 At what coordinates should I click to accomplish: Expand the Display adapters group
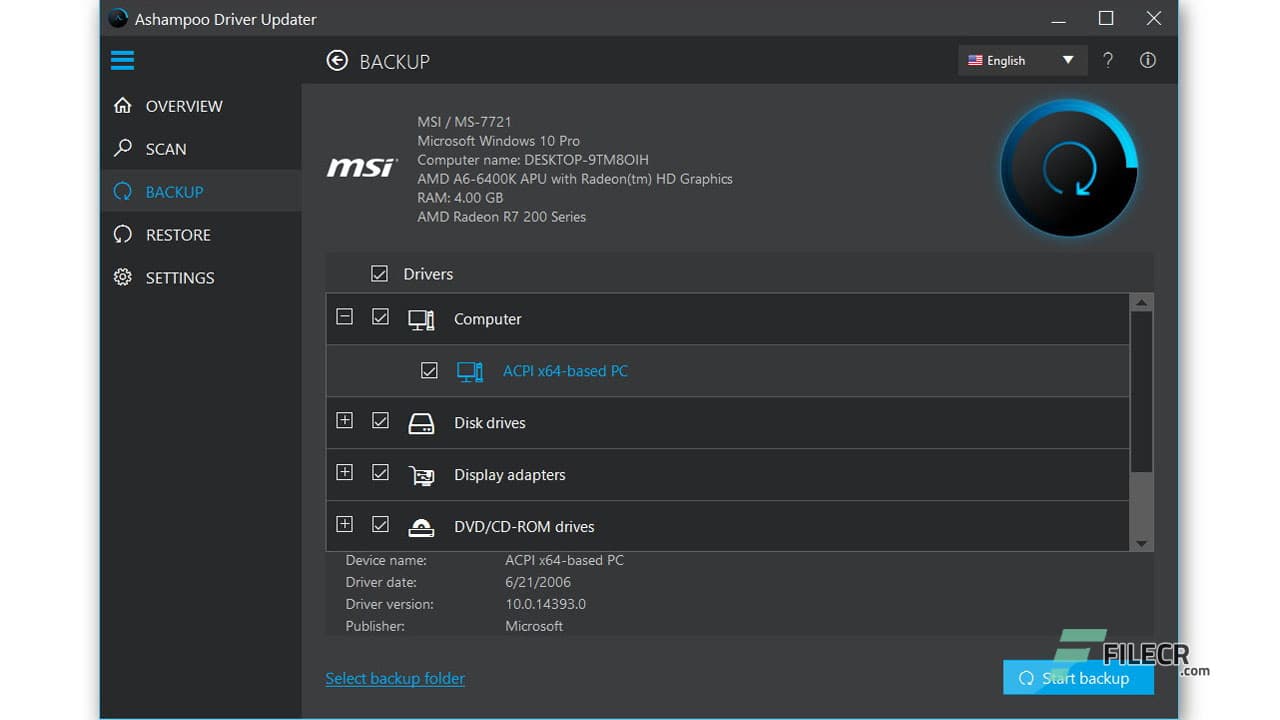coord(344,472)
